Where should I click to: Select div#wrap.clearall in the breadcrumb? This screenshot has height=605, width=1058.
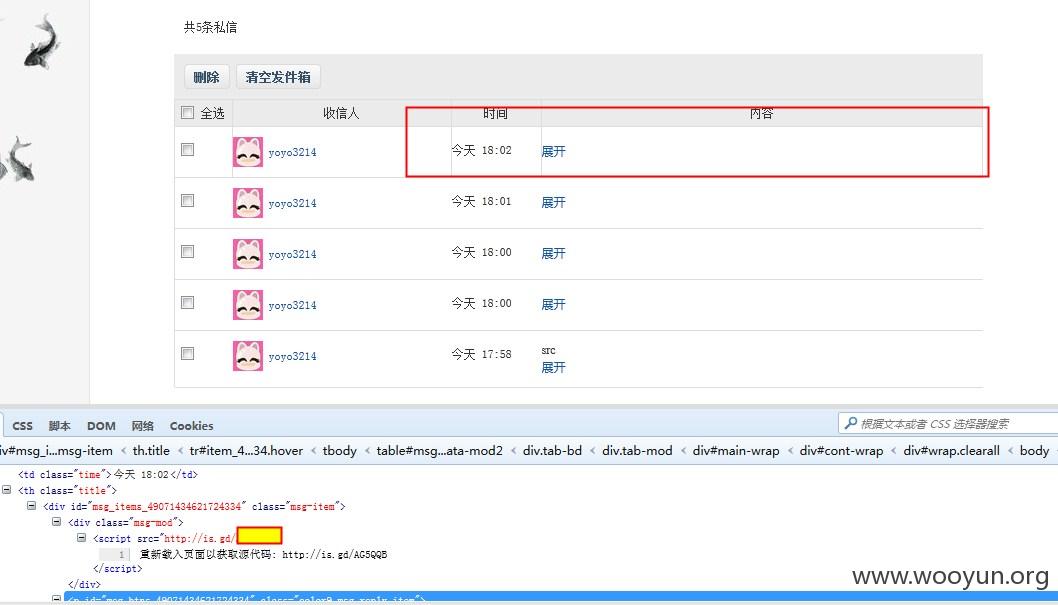click(x=951, y=451)
